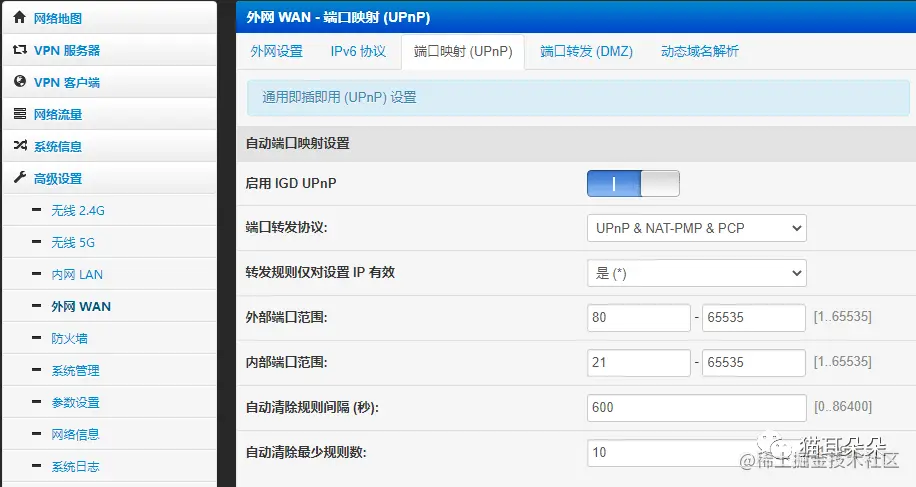Click the shuffle icon beside 系统信息
The height and width of the screenshot is (487, 916).
20,145
